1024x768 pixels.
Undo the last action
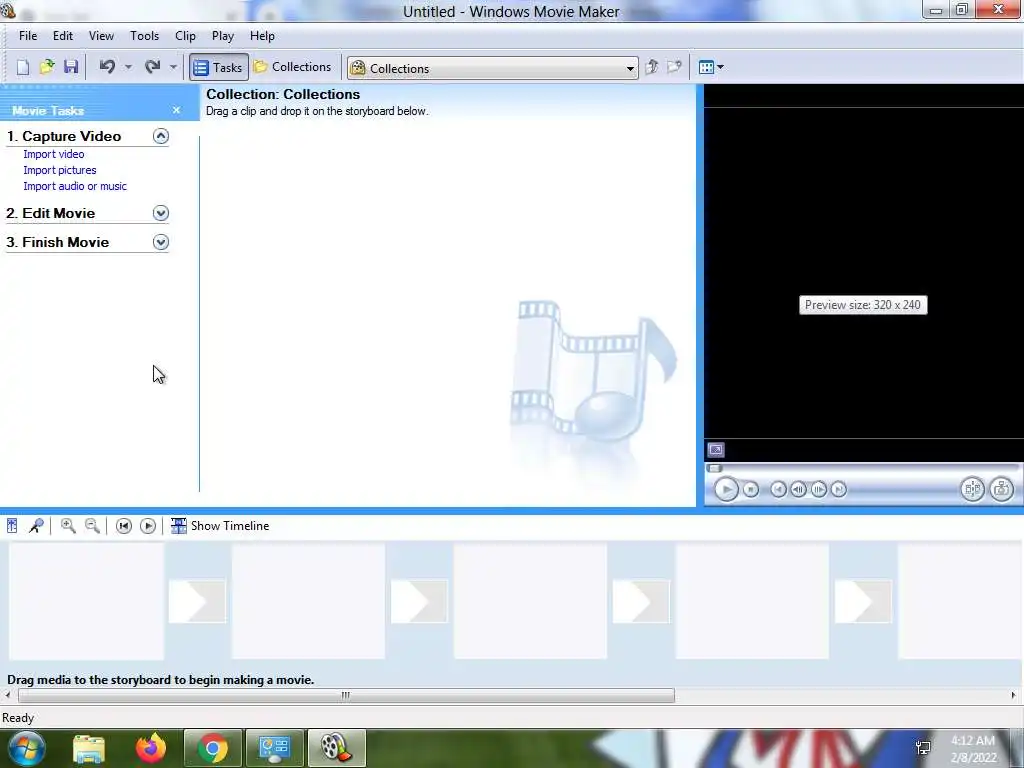pos(108,67)
